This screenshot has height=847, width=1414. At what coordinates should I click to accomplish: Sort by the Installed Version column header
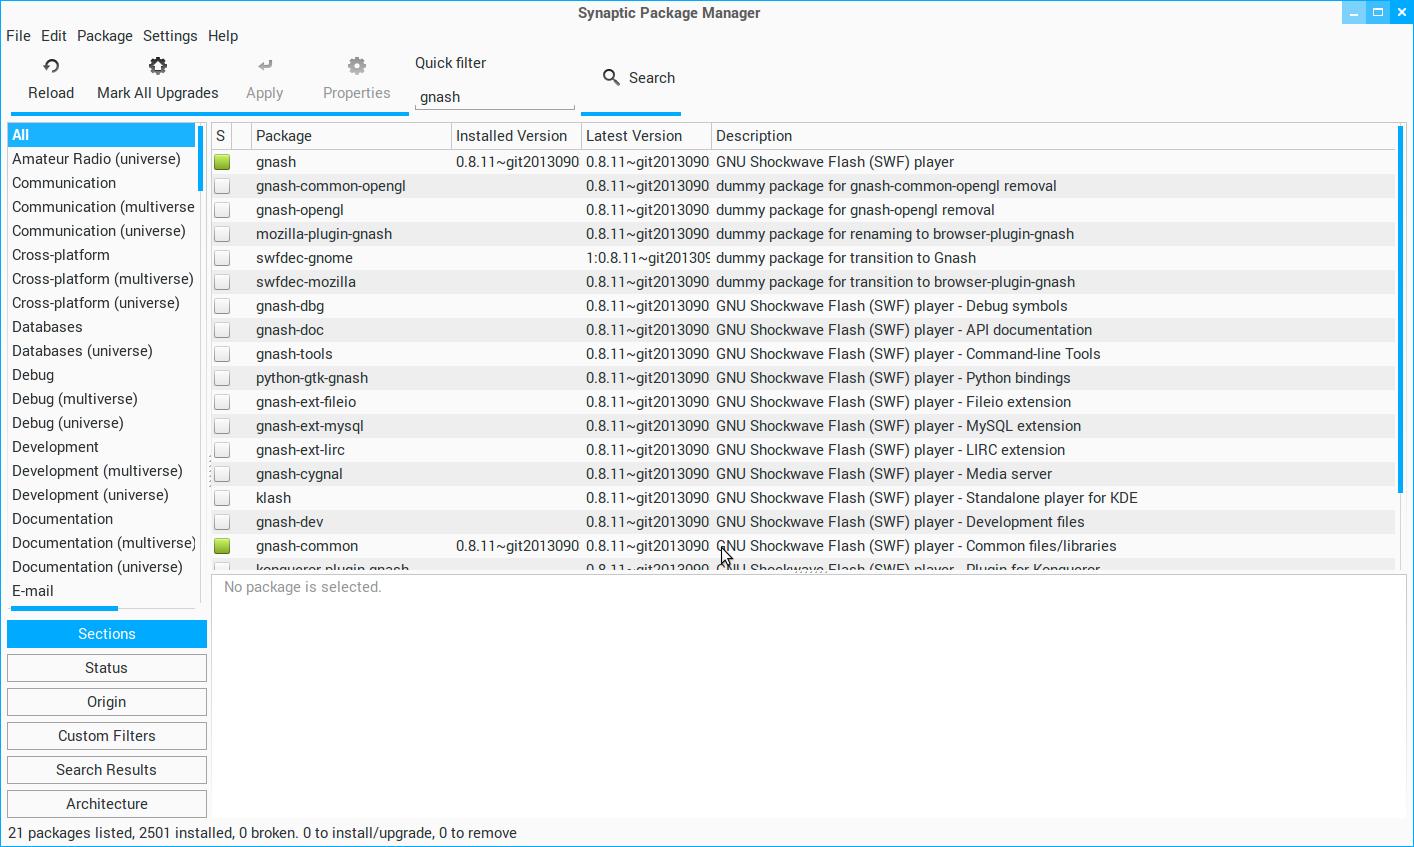[515, 136]
